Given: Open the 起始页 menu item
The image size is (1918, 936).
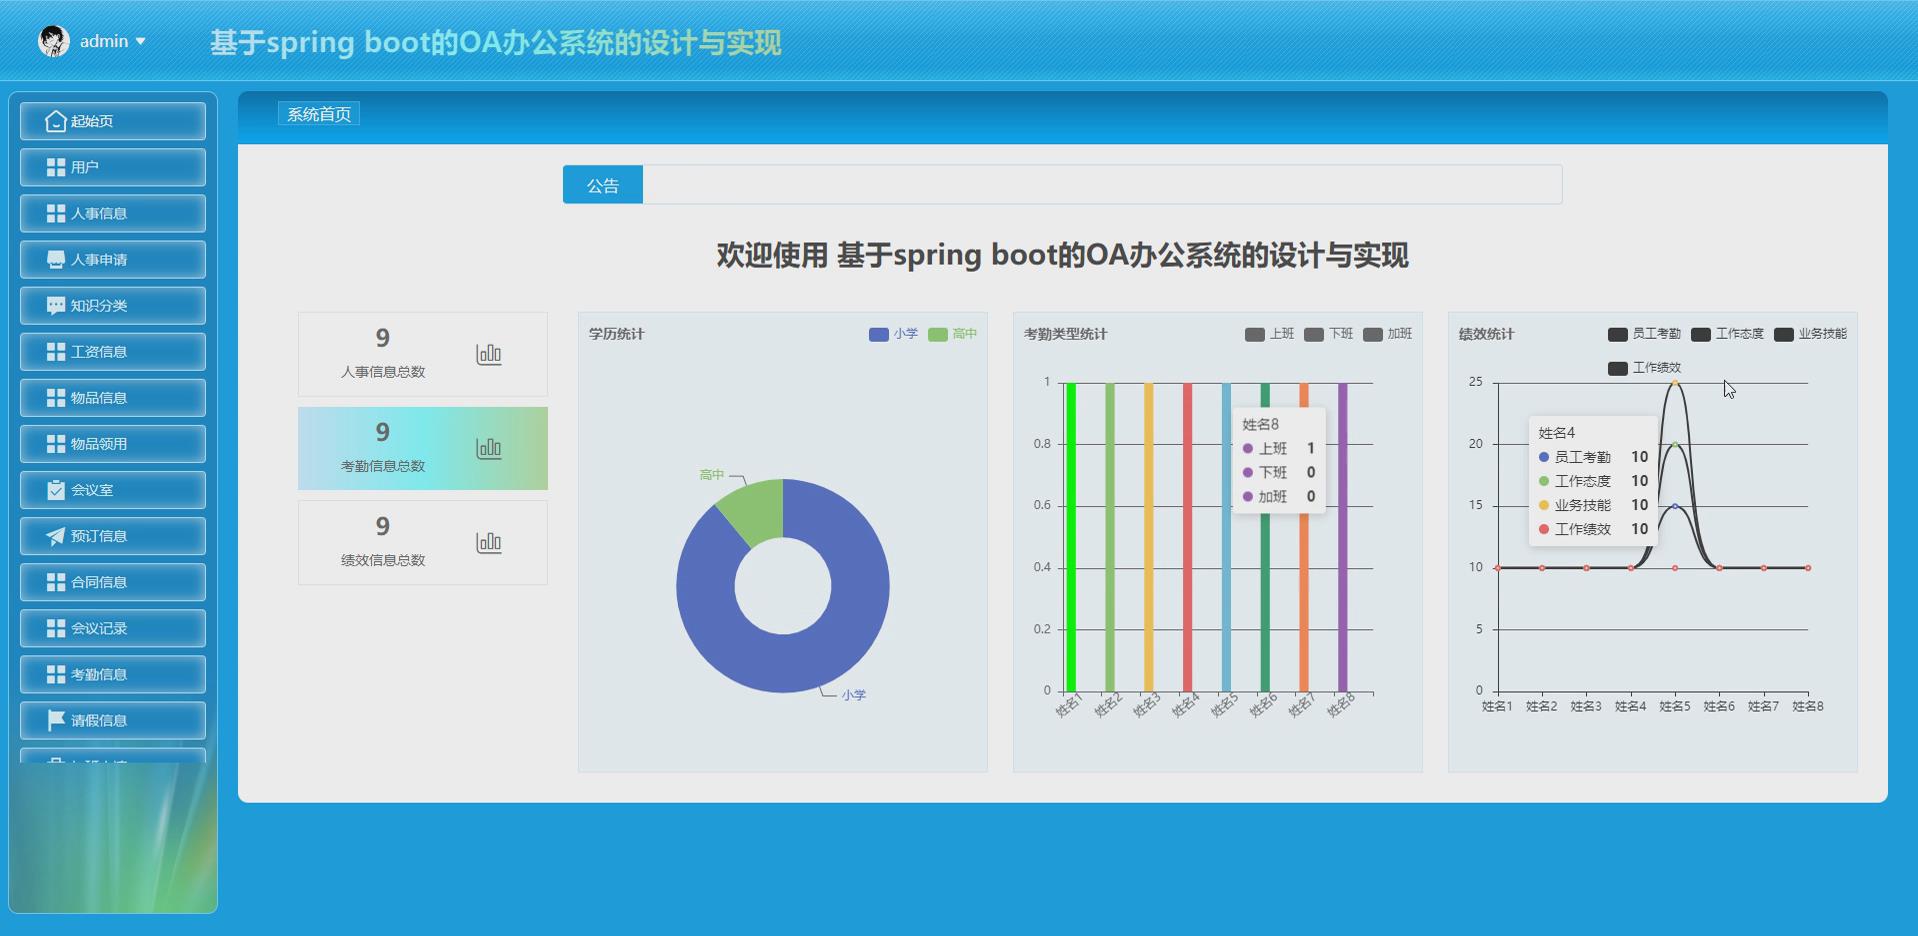Looking at the screenshot, I should 113,121.
